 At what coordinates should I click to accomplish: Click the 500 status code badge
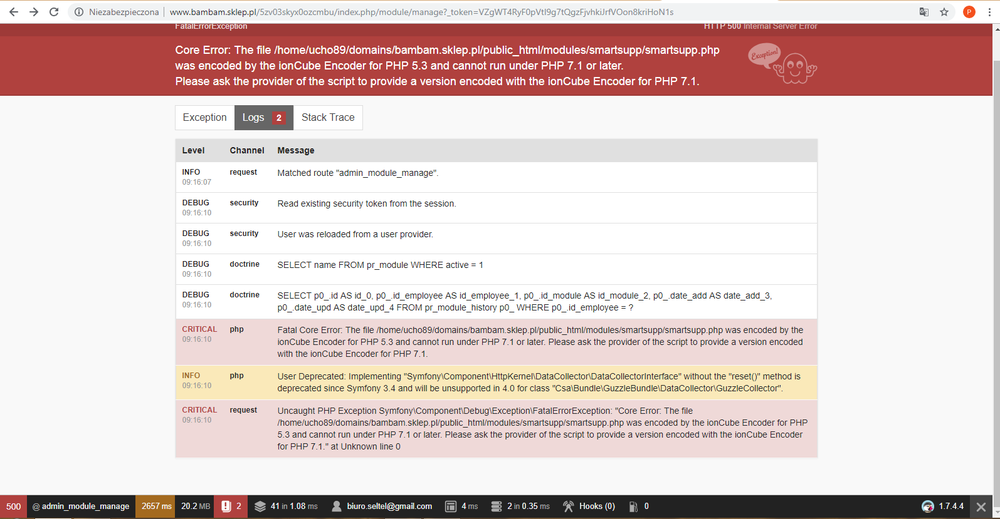click(13, 506)
